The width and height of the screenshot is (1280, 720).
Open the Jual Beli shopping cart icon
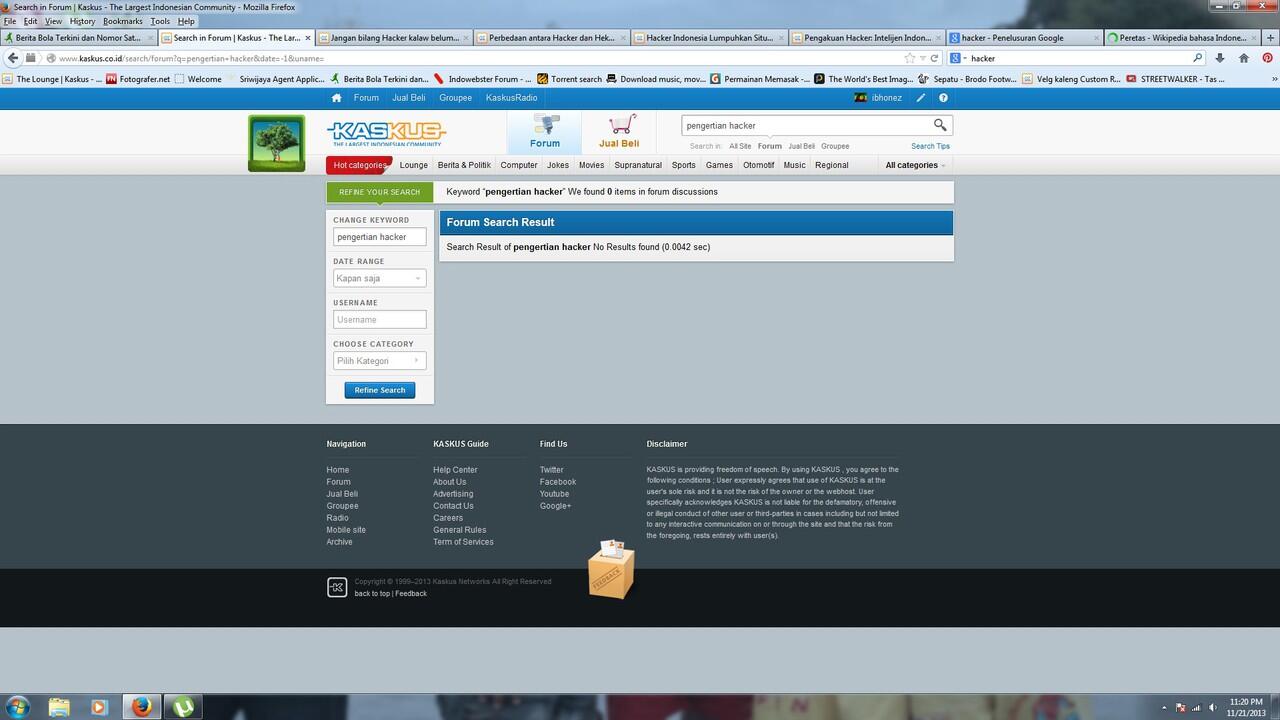pyautogui.click(x=619, y=131)
